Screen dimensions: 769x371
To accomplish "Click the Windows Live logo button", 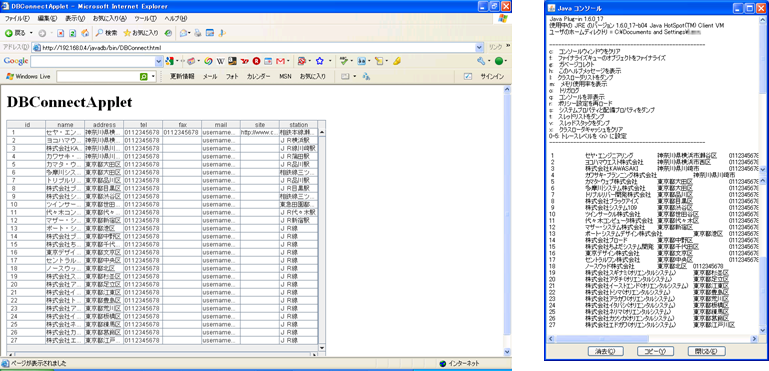I will [x=28, y=77].
